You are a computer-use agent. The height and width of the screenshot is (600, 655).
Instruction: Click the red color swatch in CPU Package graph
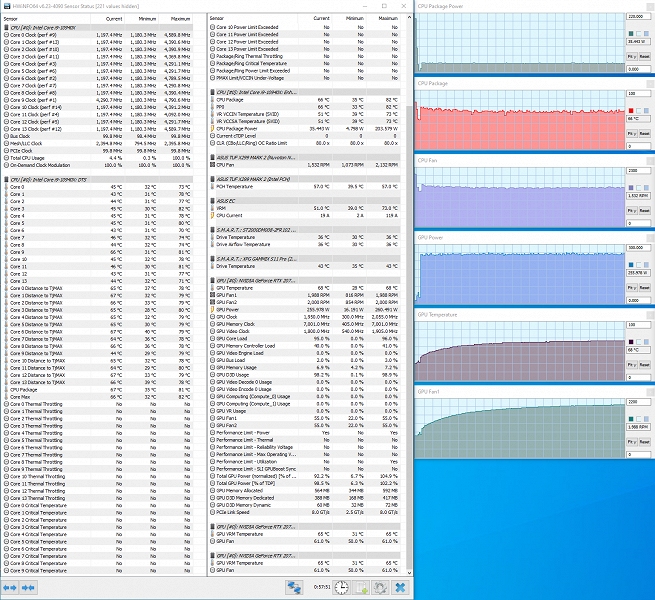tap(631, 111)
